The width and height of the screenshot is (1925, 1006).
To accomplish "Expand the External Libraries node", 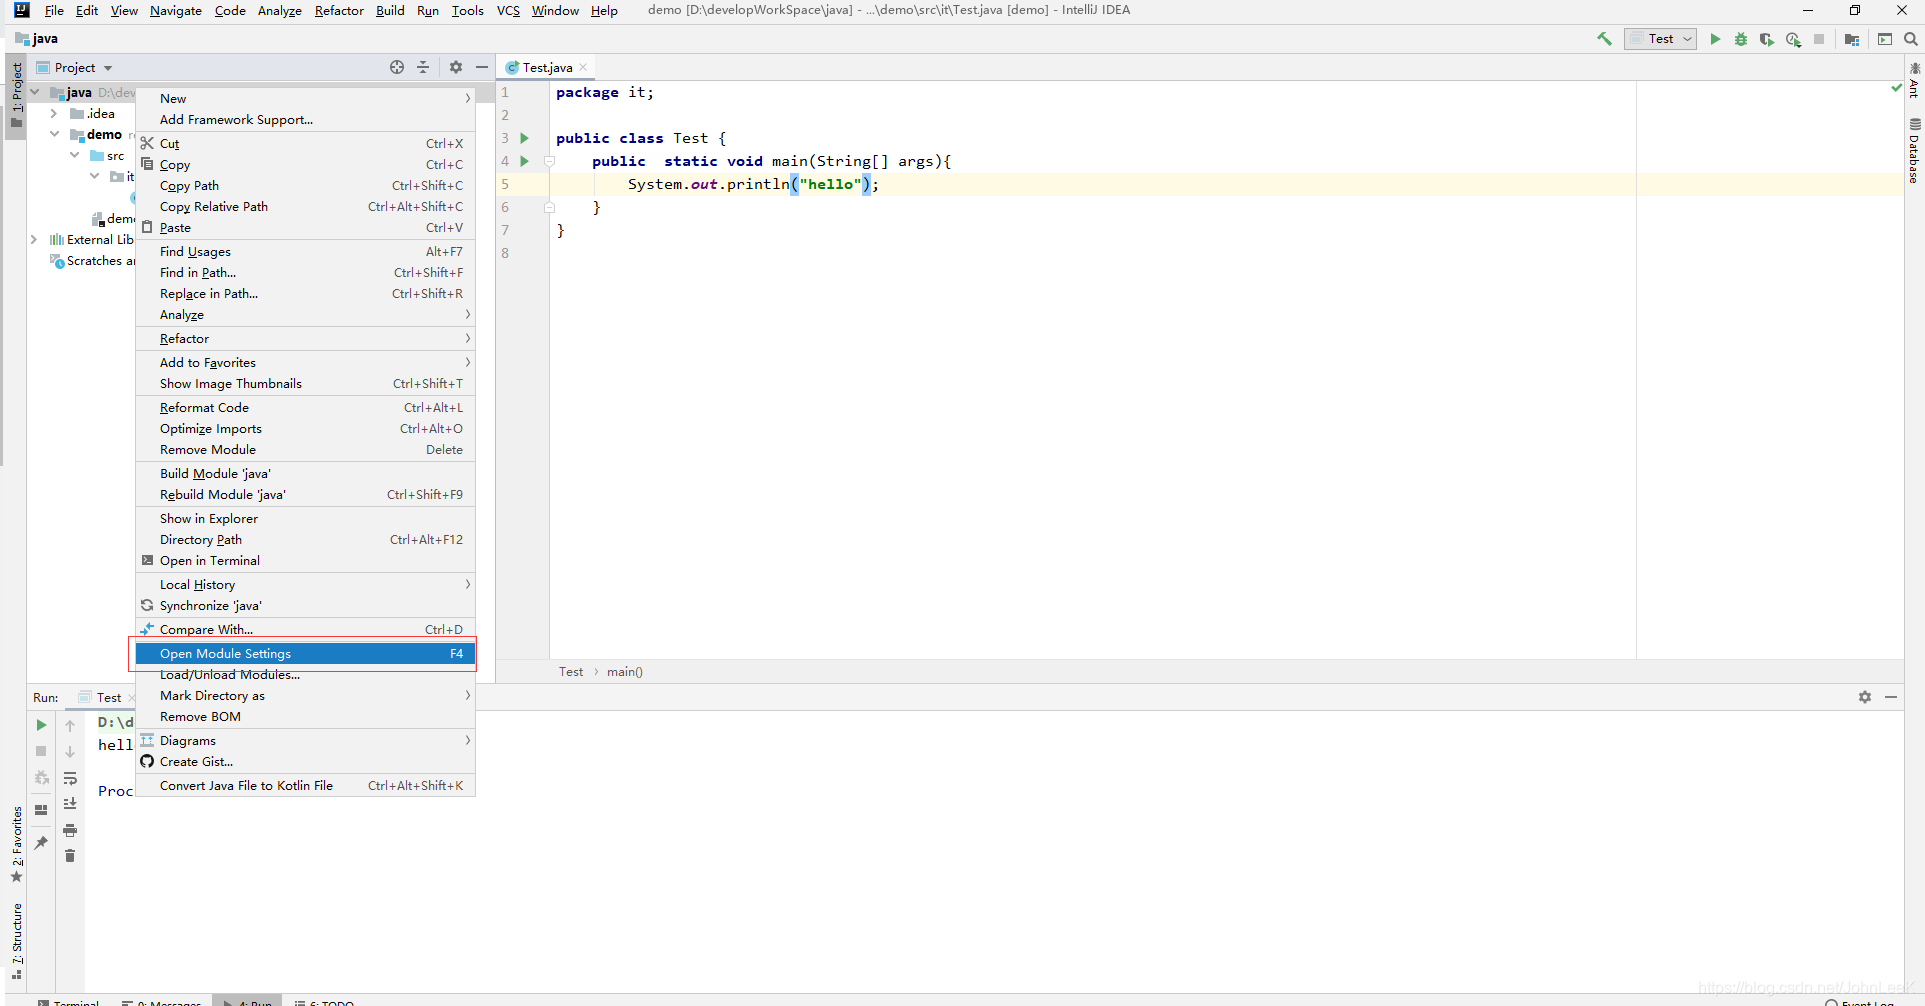I will [33, 239].
